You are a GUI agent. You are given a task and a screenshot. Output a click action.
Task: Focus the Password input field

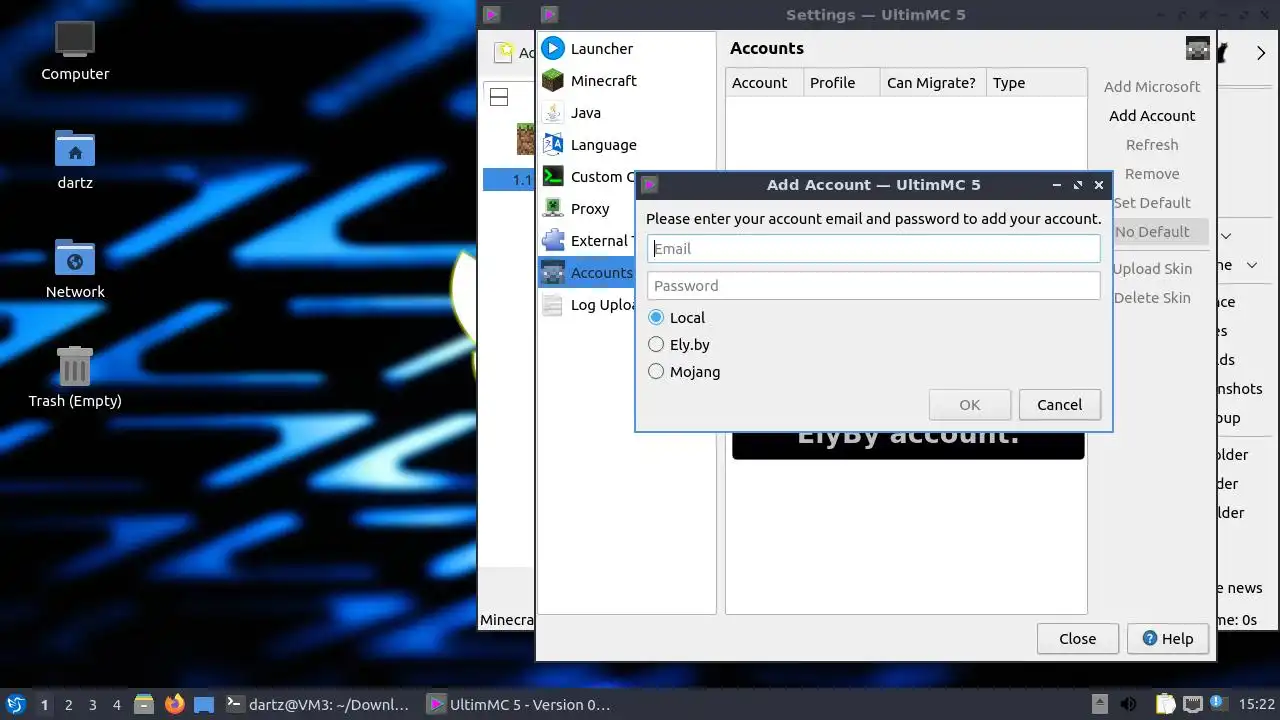[874, 285]
